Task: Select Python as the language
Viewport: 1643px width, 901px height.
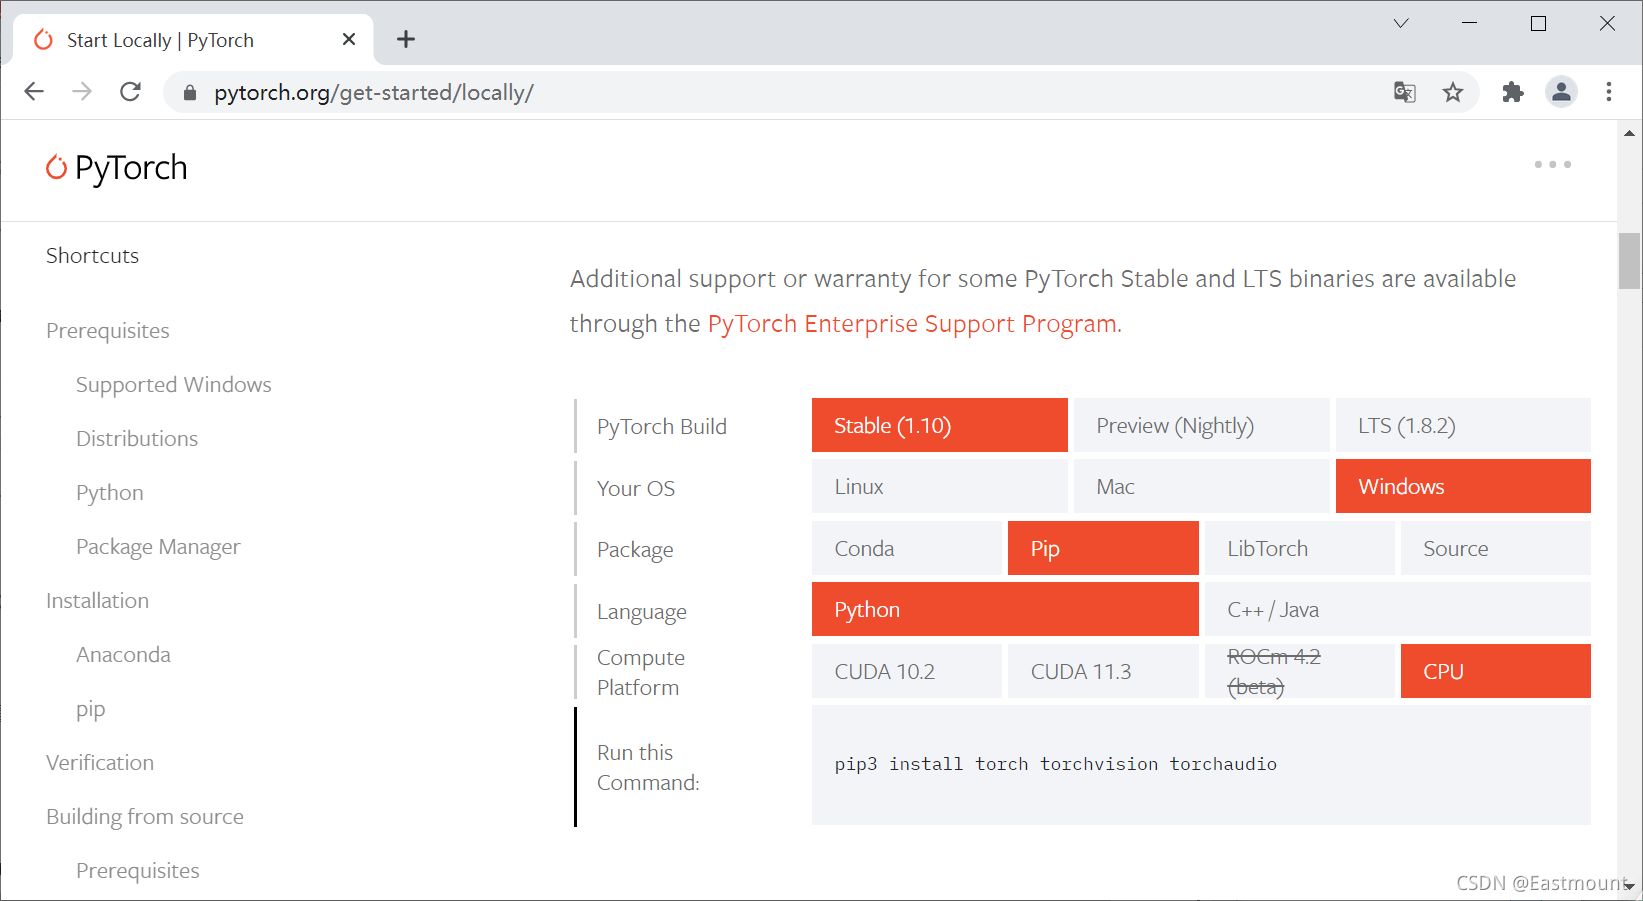Action: tap(1005, 609)
